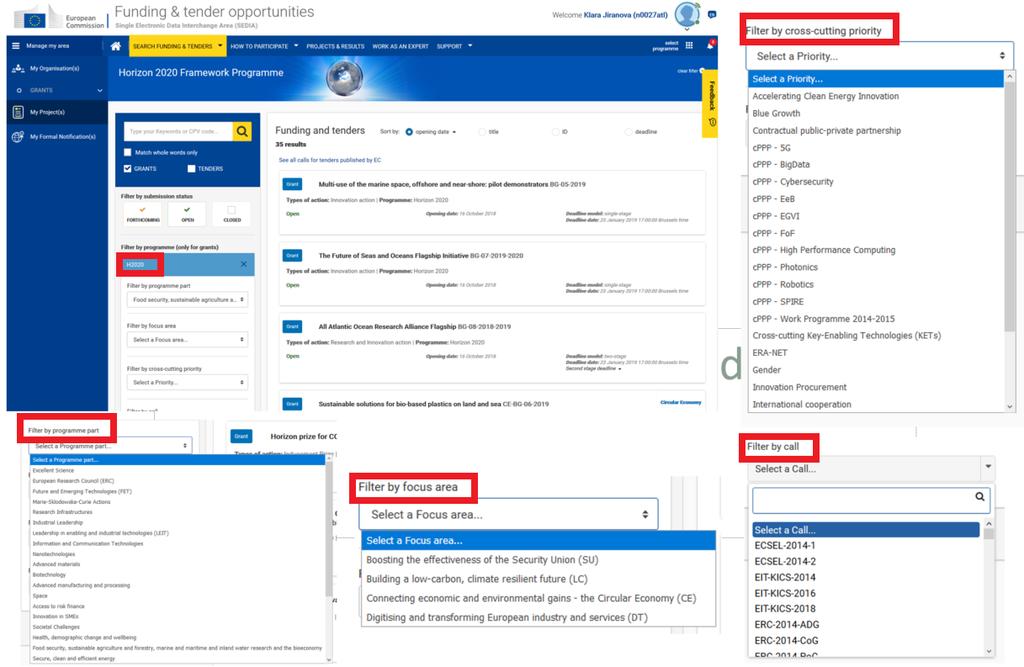
Task: Open the enlarged Select a Priority combo box
Action: (x=879, y=56)
